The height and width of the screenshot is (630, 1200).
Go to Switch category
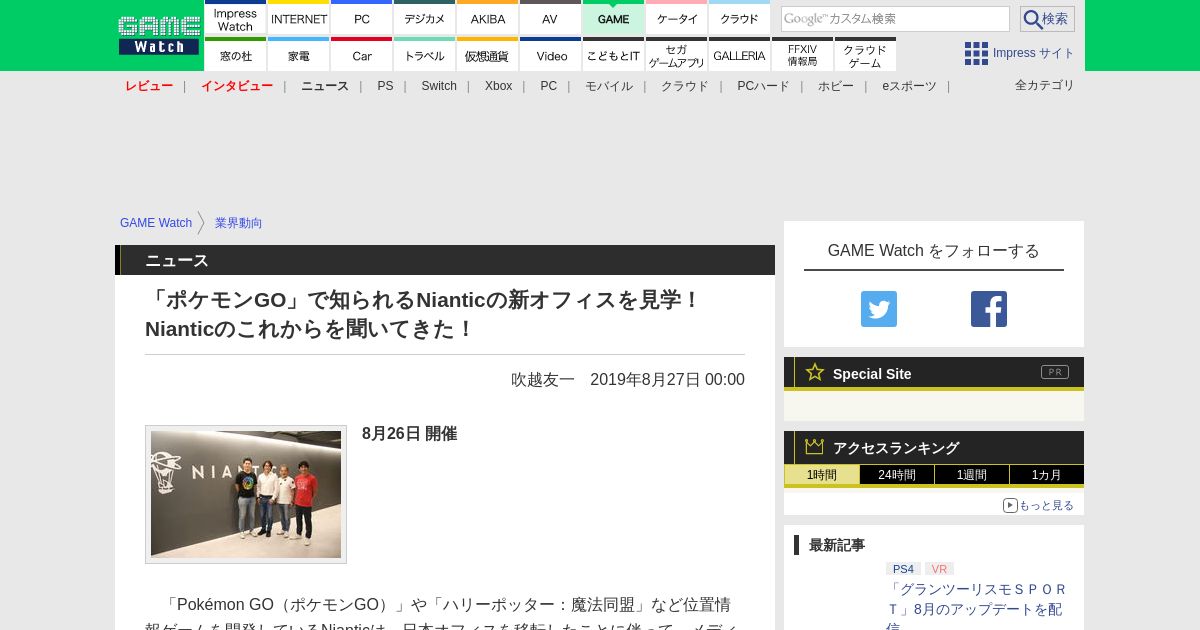click(x=439, y=86)
